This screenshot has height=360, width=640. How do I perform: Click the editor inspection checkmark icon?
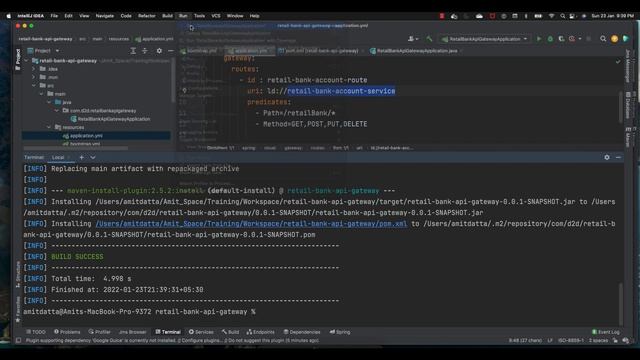tap(618, 62)
